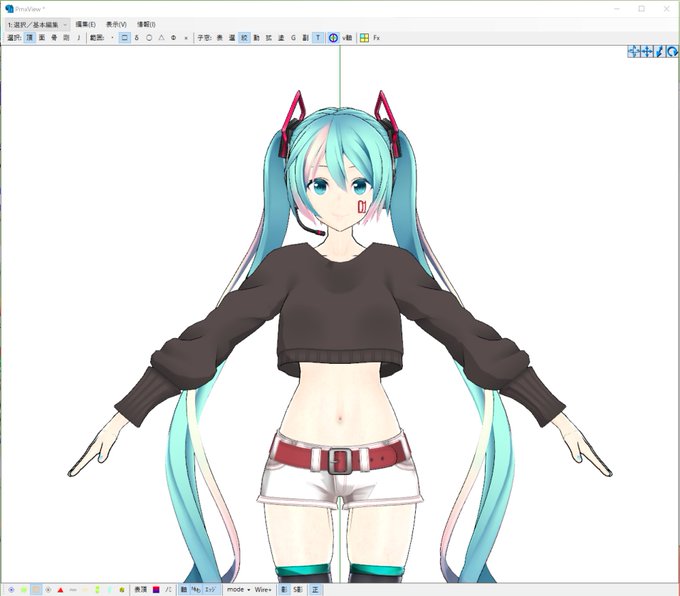Screen dimensions: 680x596
Task: Open the G sub-window button
Action: pos(293,38)
